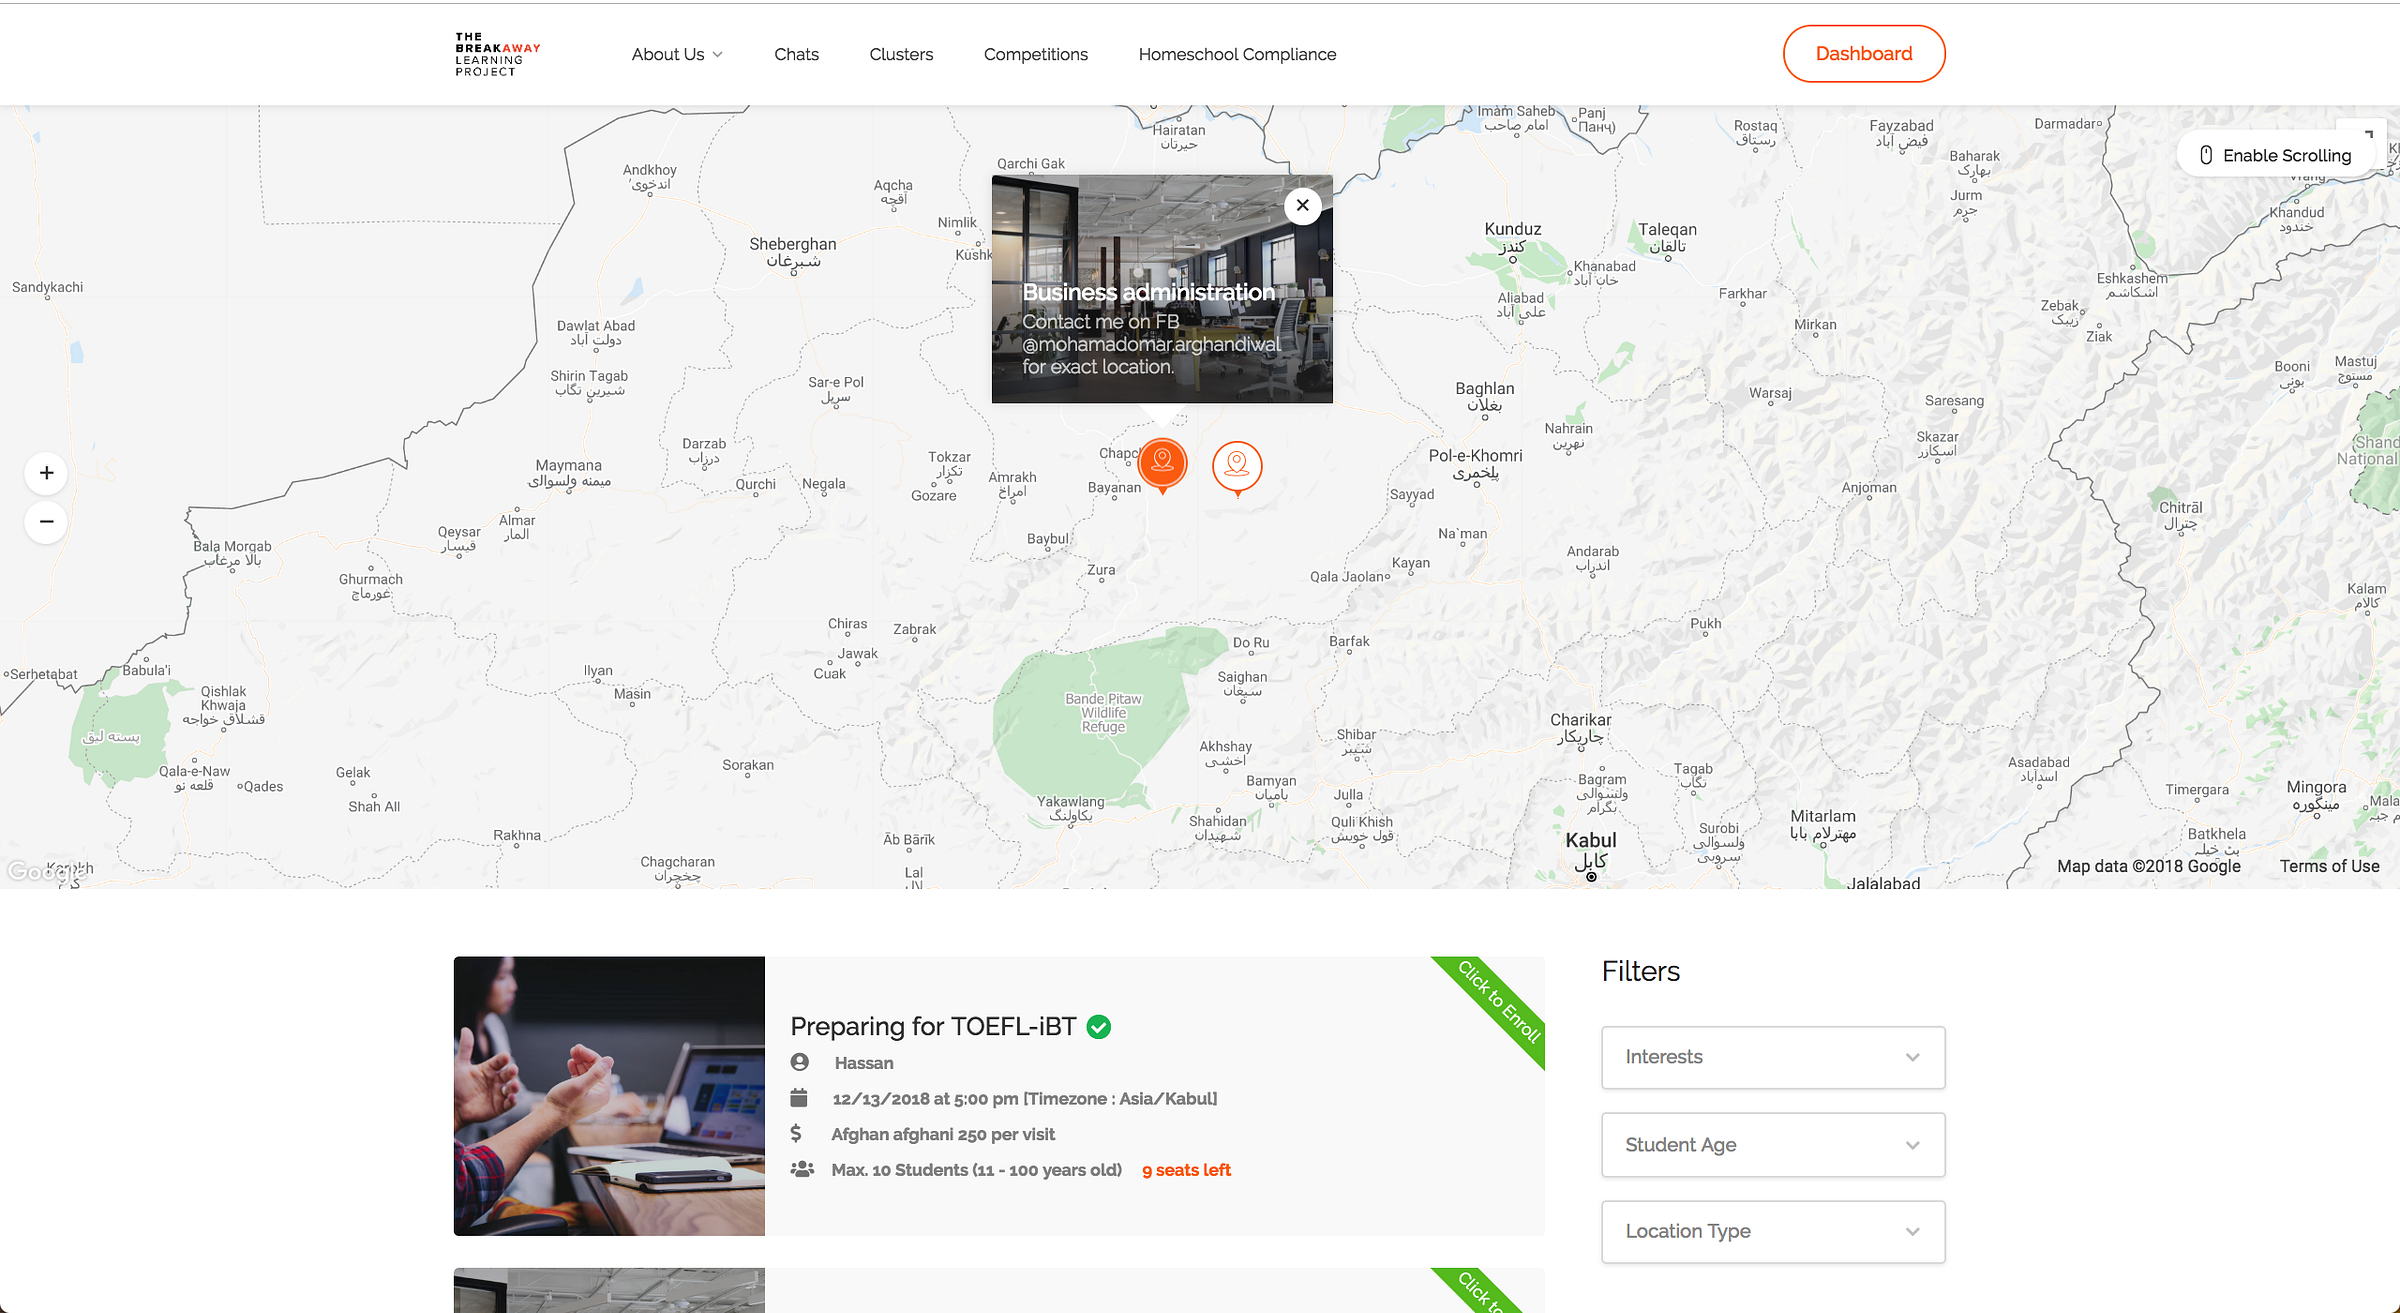
Task: Click the TOEFL-iBT class thumbnail image
Action: (609, 1096)
